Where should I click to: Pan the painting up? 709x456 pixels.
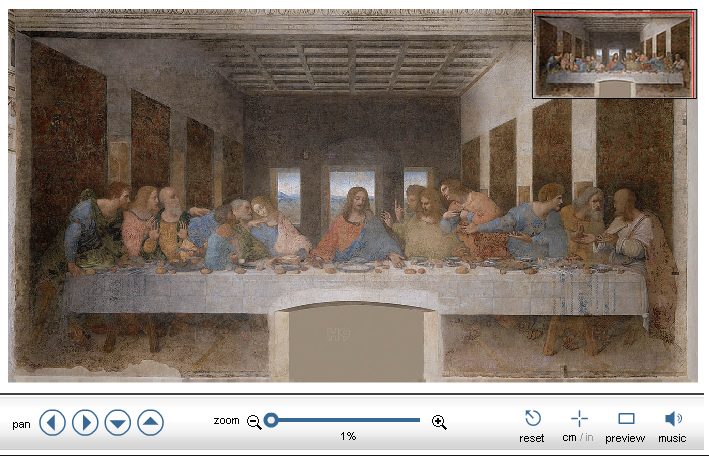click(150, 423)
